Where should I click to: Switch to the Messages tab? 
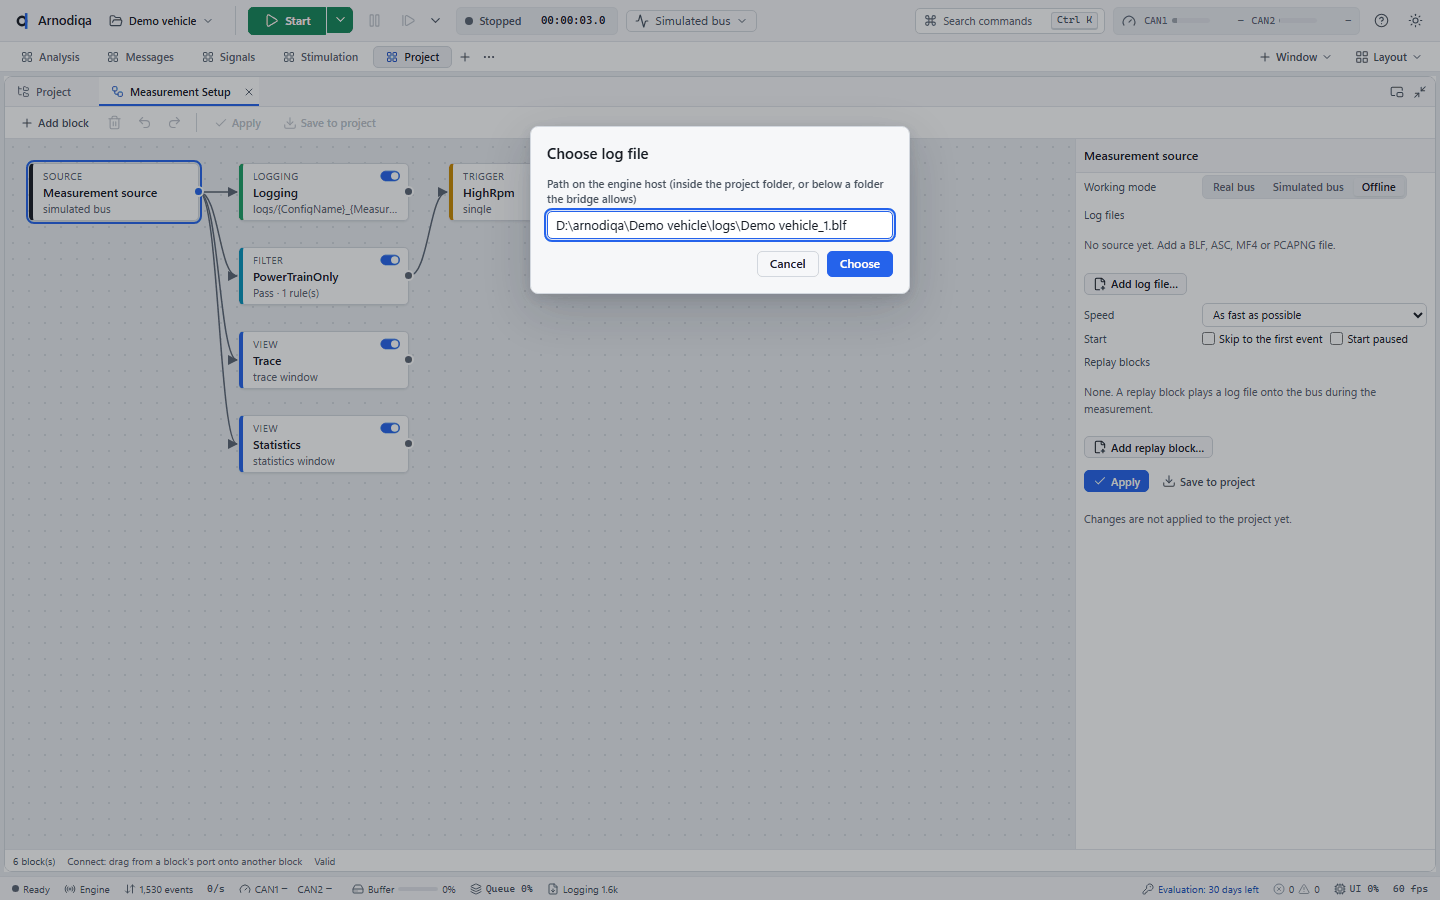(141, 57)
